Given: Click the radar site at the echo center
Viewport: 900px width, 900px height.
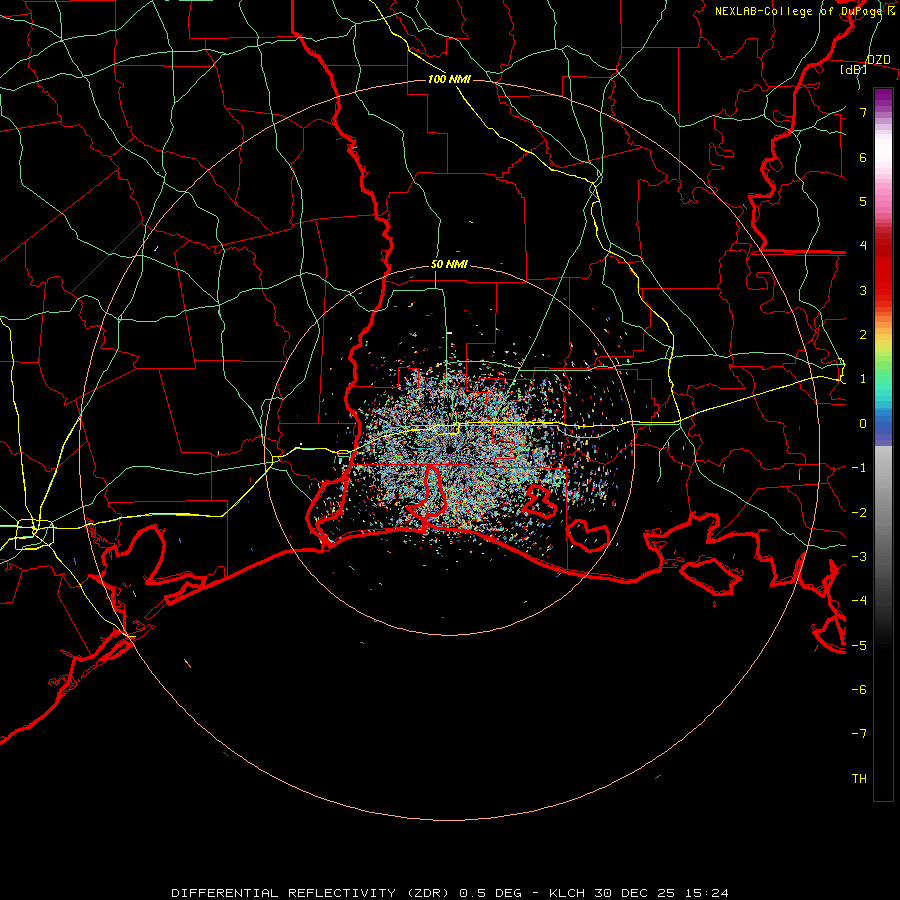Looking at the screenshot, I should point(449,449).
